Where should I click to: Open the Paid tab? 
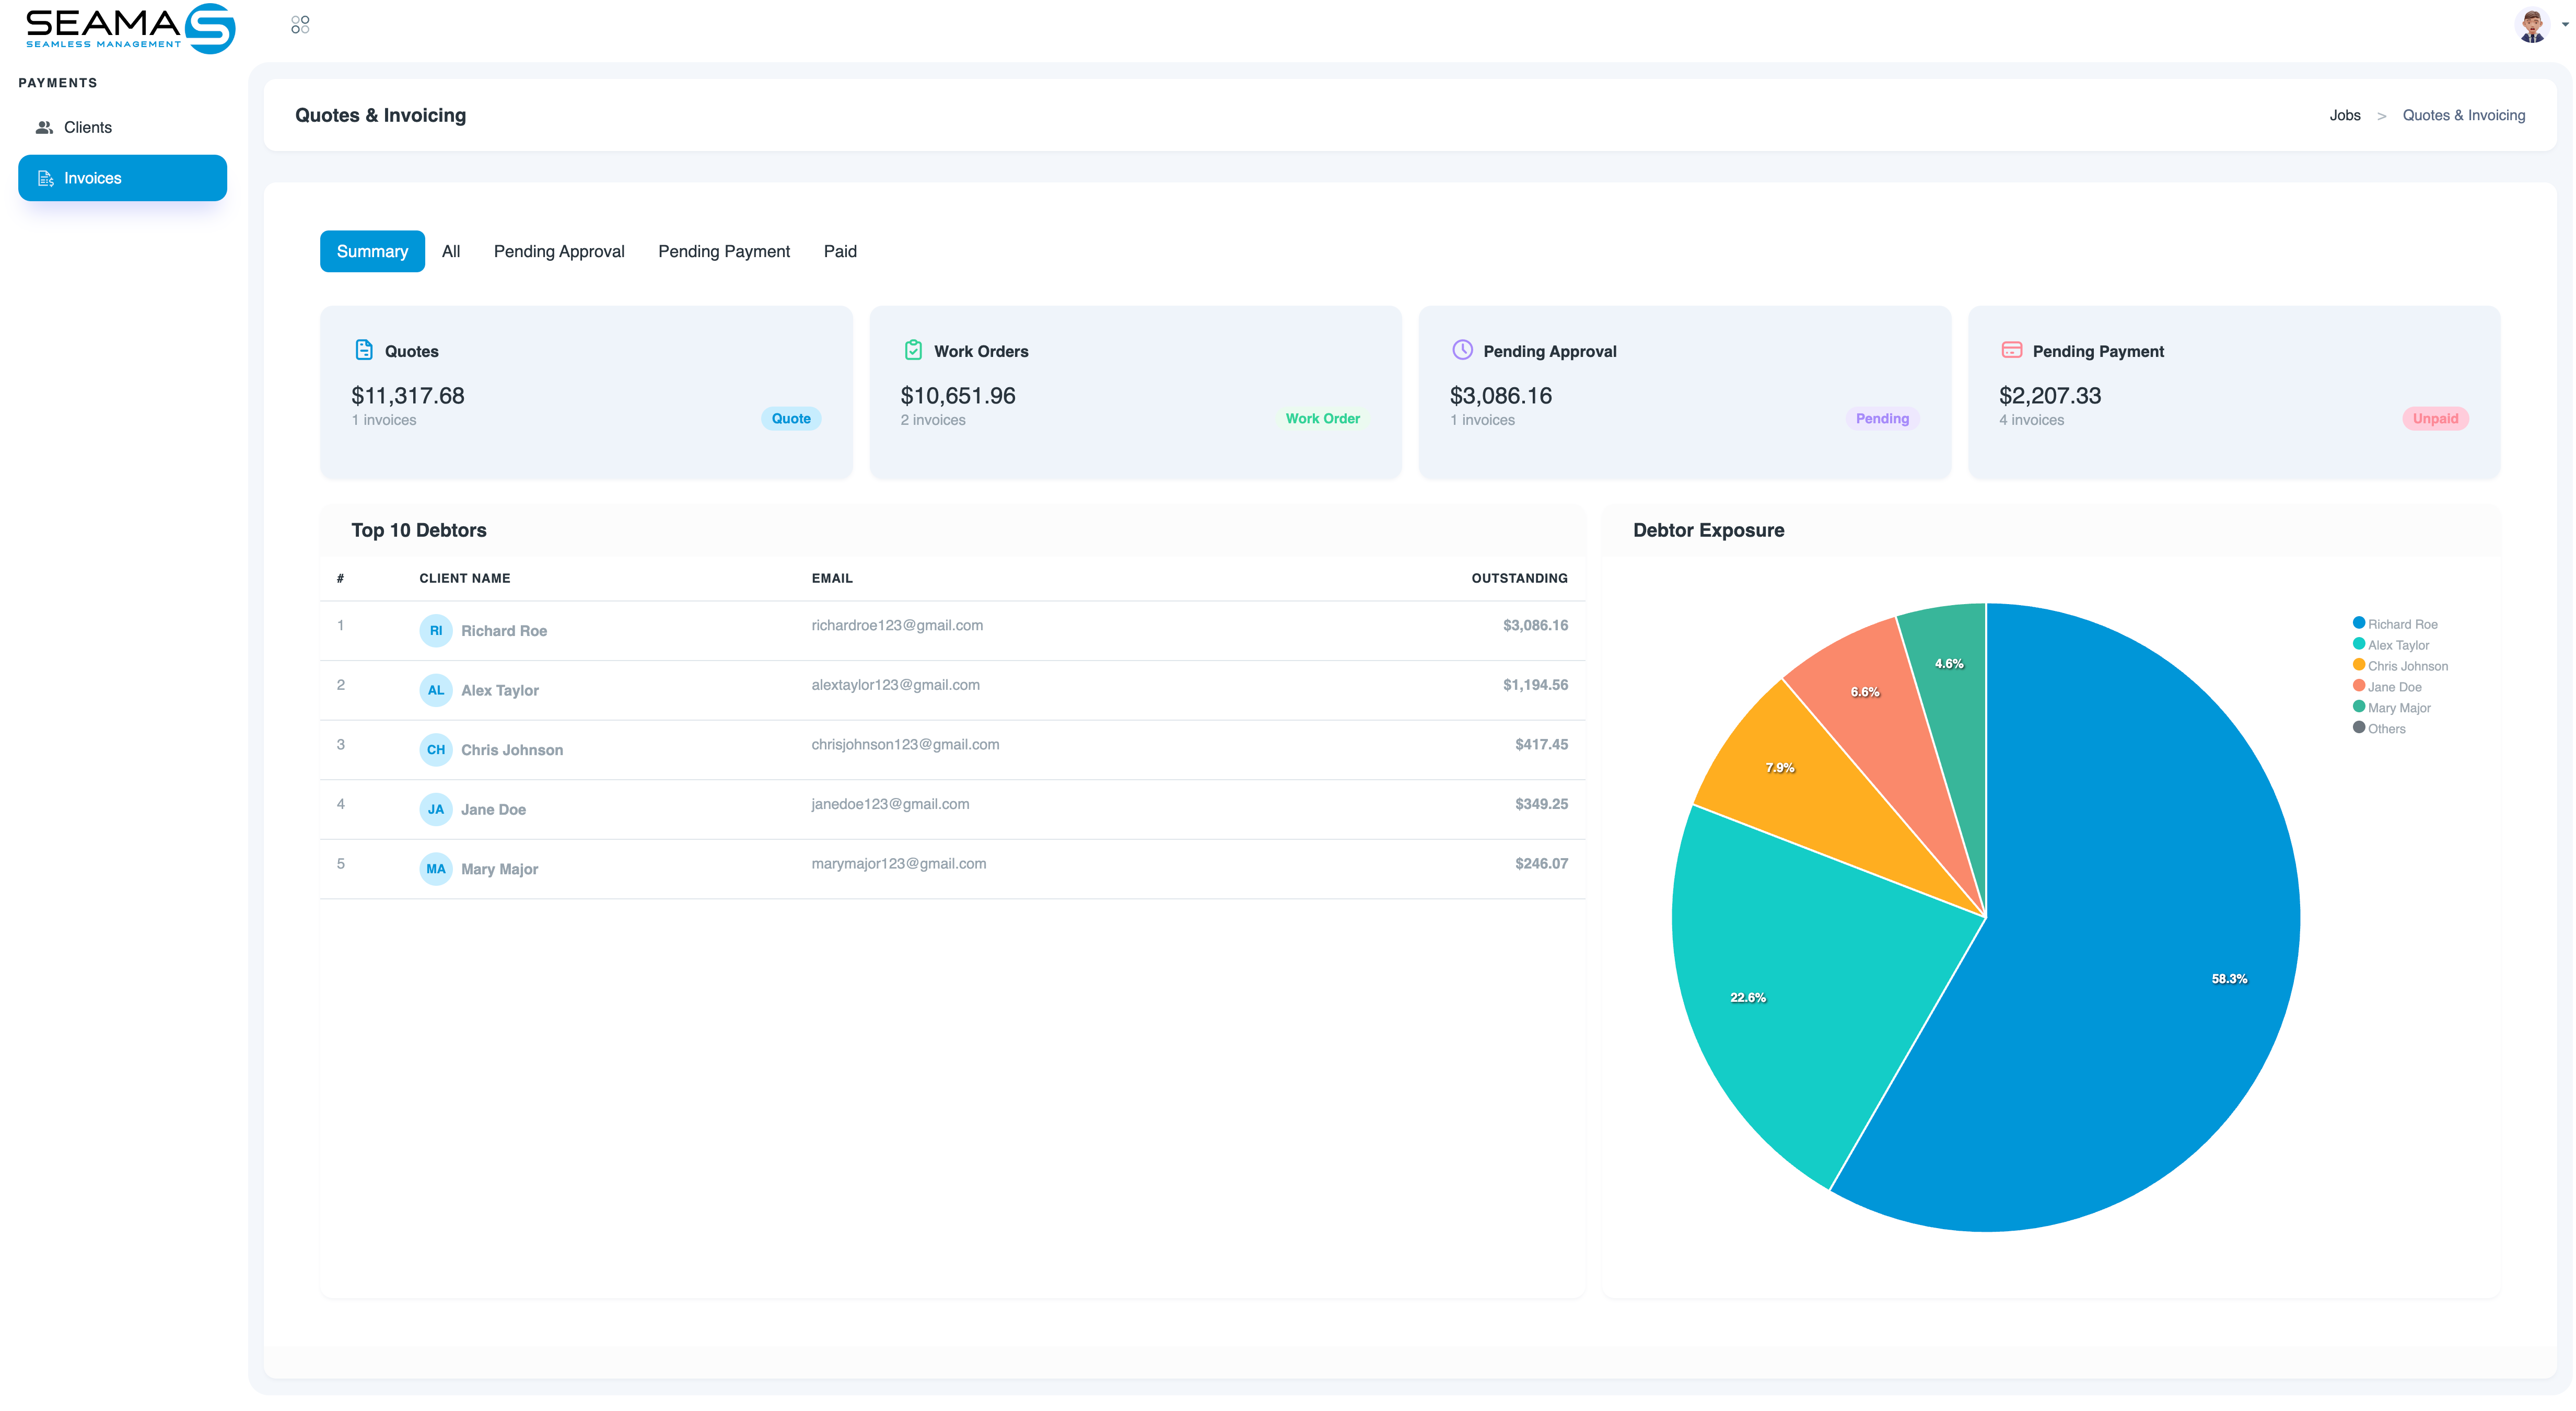pyautogui.click(x=840, y=251)
